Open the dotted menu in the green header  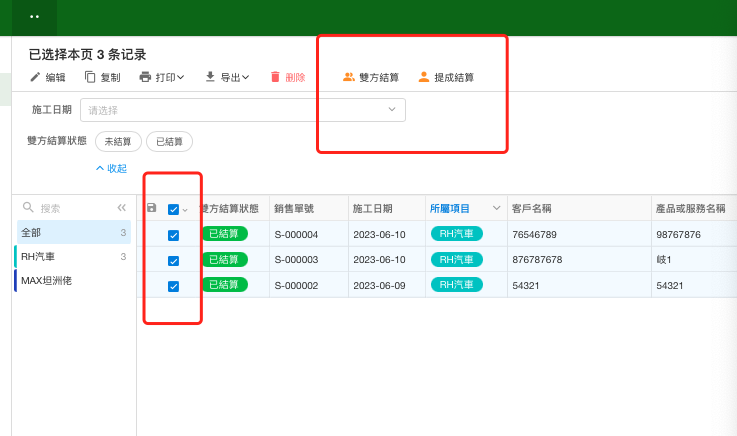(34, 17)
